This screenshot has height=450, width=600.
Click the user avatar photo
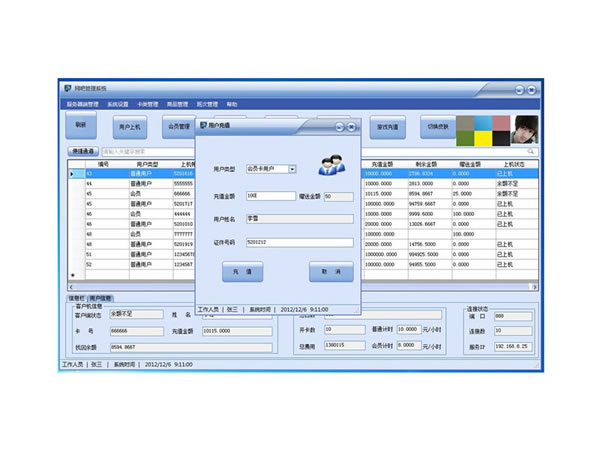click(525, 130)
